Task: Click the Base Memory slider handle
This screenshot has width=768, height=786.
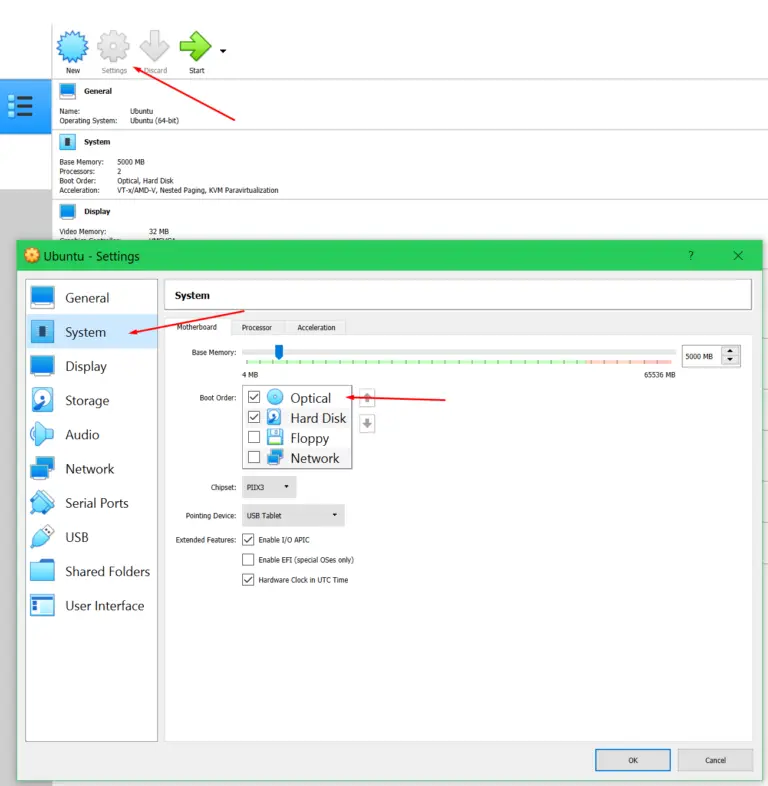Action: click(x=279, y=352)
